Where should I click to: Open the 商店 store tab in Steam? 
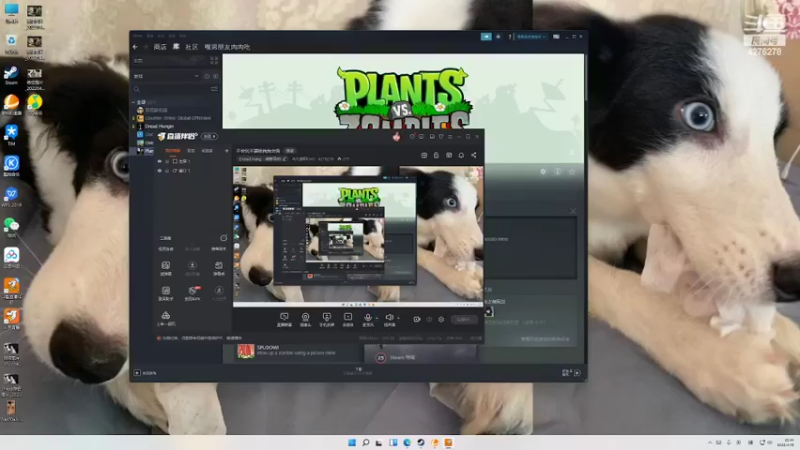[x=160, y=47]
